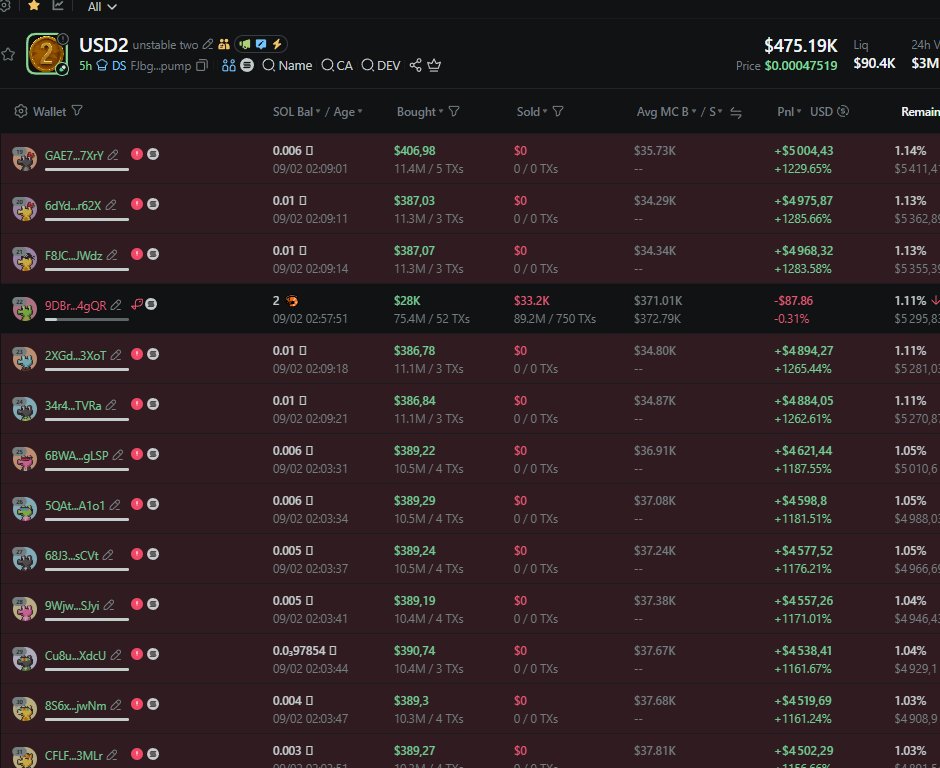Toggle the gold favorites star filter at top
Viewport: 940px width, 768px height.
[x=34, y=5]
